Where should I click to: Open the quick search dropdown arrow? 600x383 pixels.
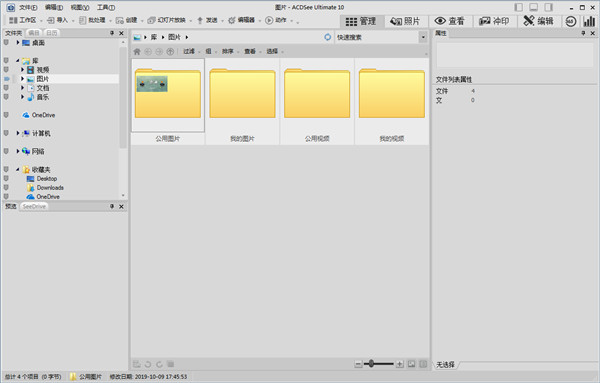(423, 37)
